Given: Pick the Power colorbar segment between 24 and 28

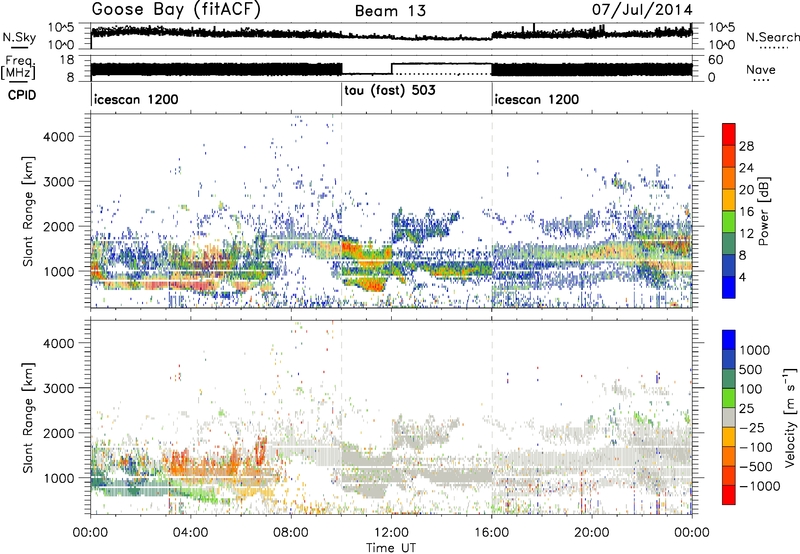Looking at the screenshot, I should point(729,156).
